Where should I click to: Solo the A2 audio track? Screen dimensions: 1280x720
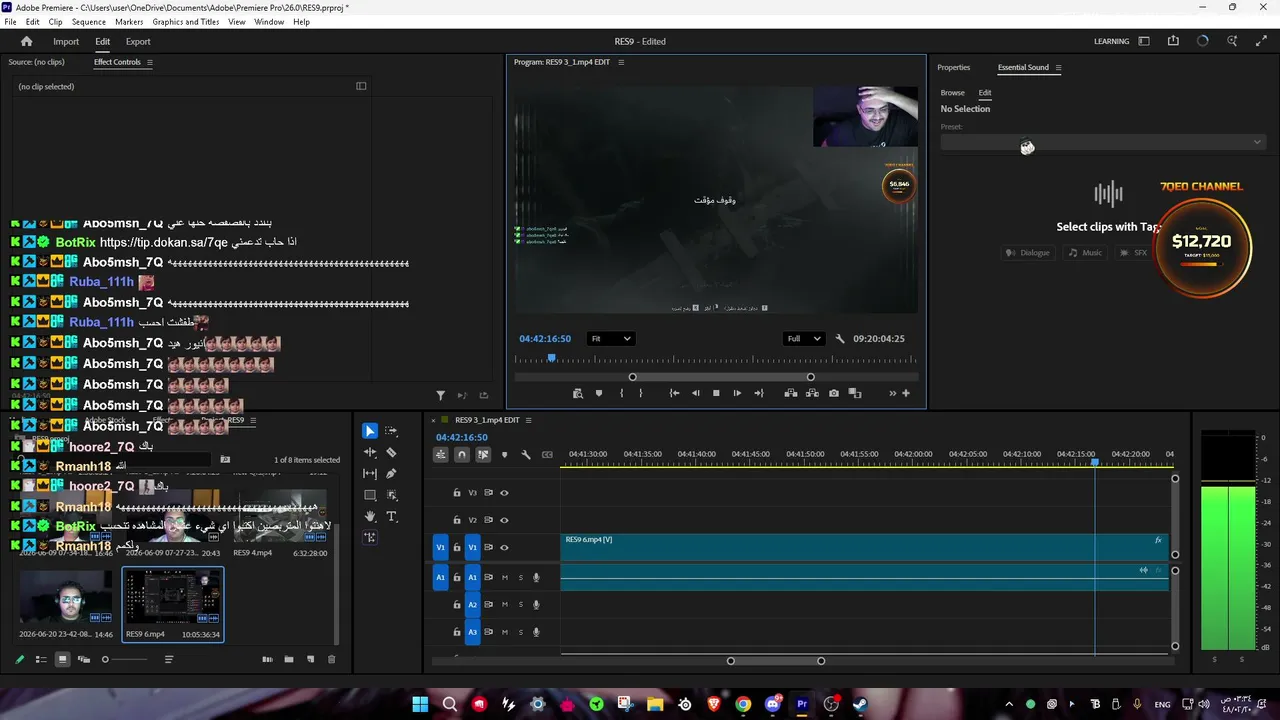[520, 605]
